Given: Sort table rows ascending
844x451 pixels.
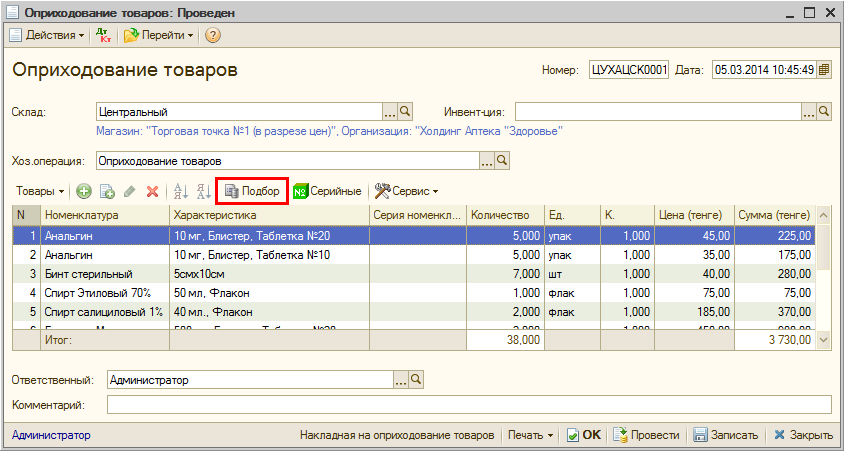Looking at the screenshot, I should coord(181,191).
